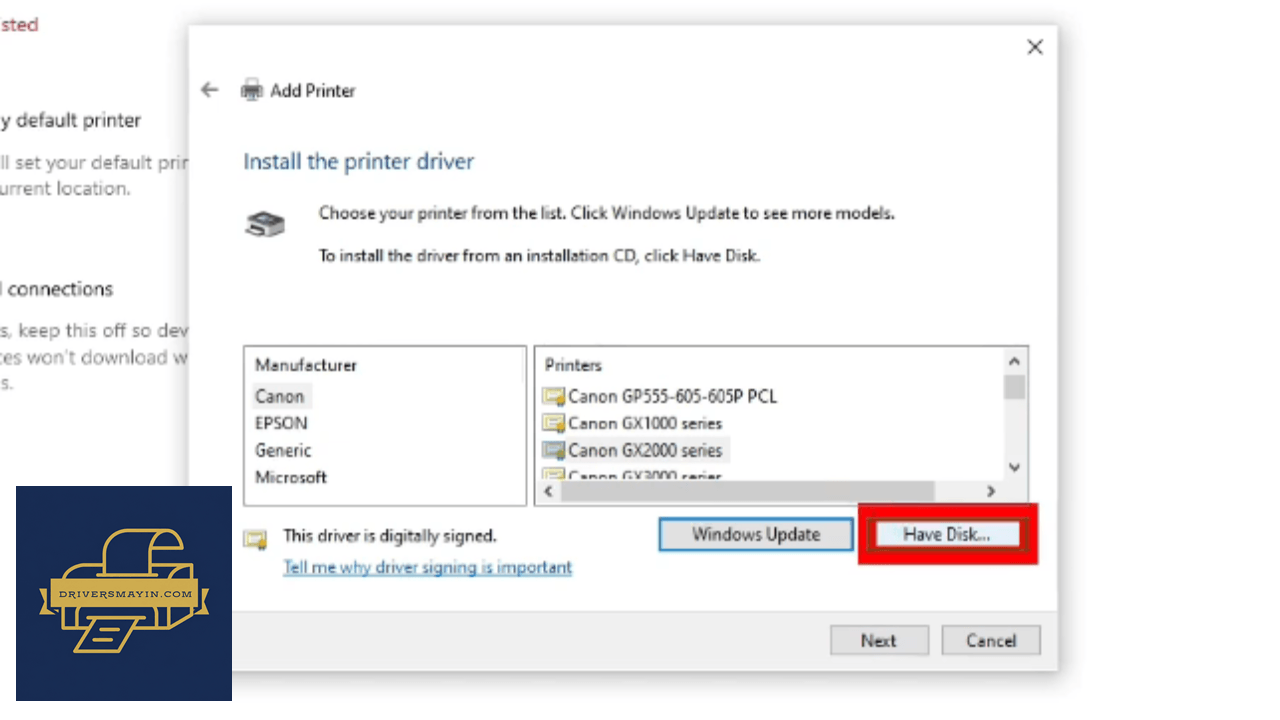Click the Canon GP555-605-605P PCL driver icon
The width and height of the screenshot is (1280, 720).
[x=553, y=396]
